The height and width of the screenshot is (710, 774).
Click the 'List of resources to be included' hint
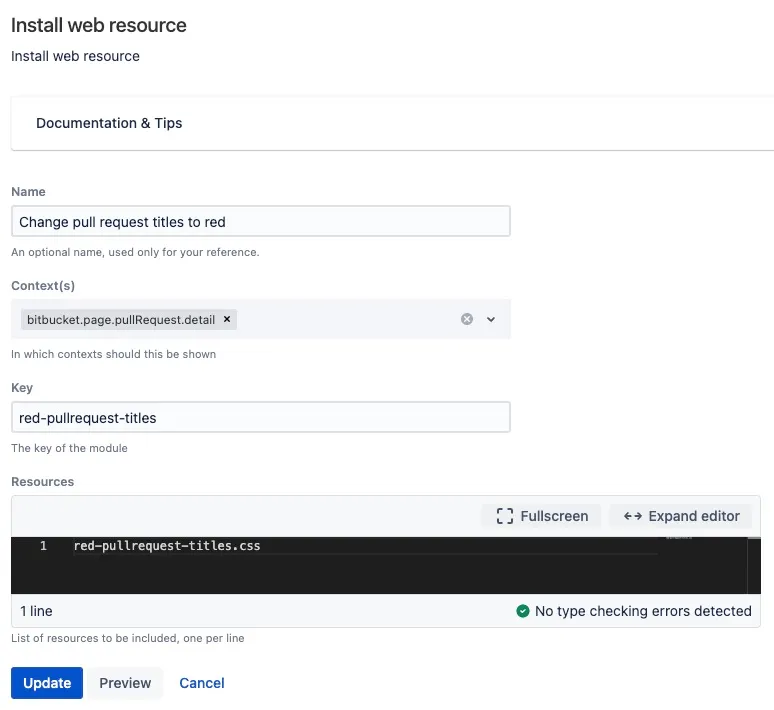click(x=127, y=638)
